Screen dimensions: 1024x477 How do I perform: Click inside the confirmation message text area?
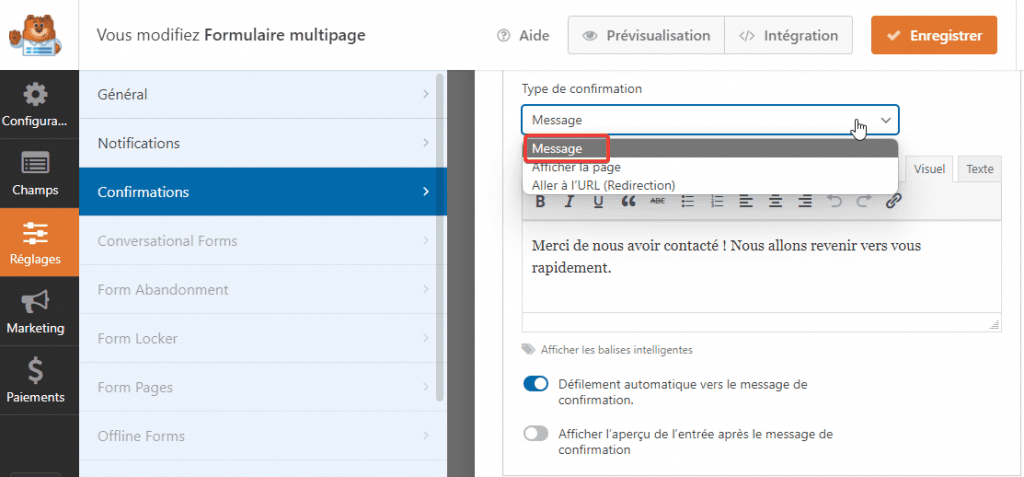(761, 267)
